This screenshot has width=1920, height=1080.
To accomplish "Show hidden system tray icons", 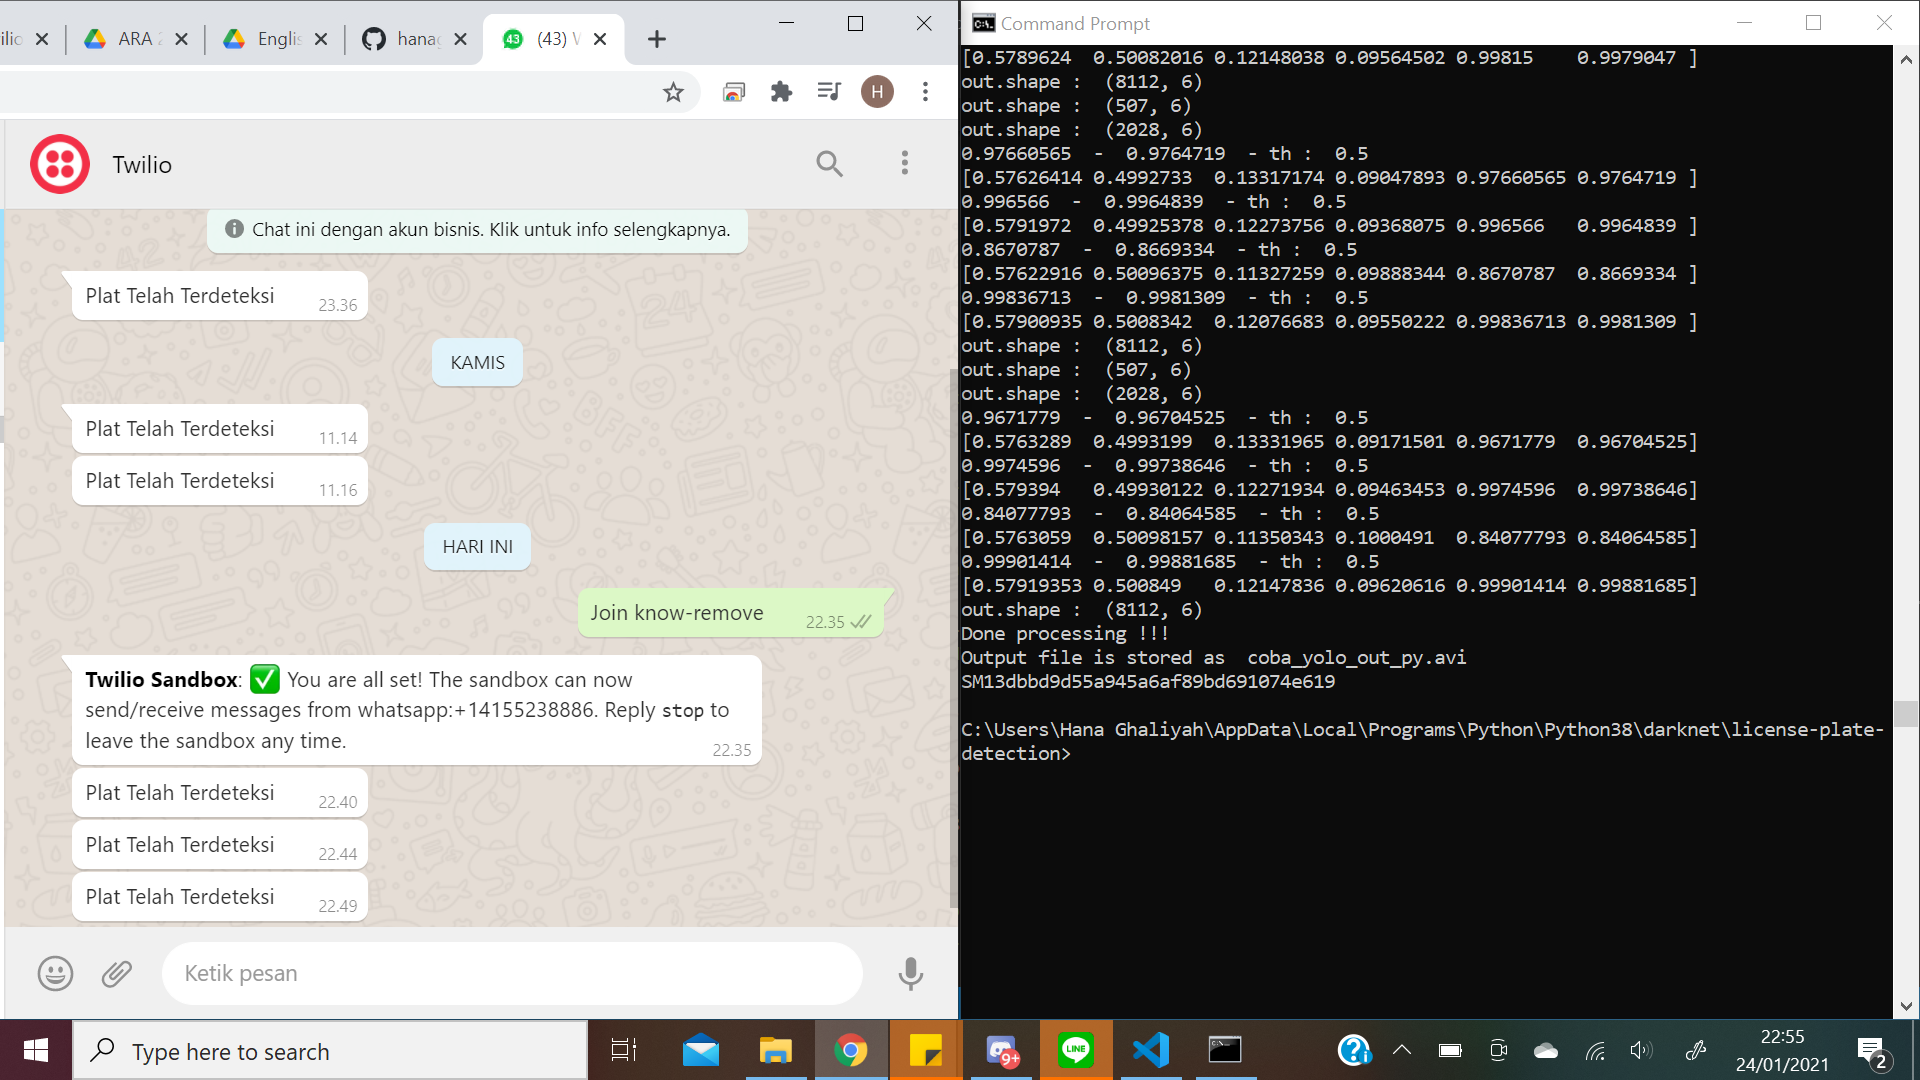I will point(1402,1050).
